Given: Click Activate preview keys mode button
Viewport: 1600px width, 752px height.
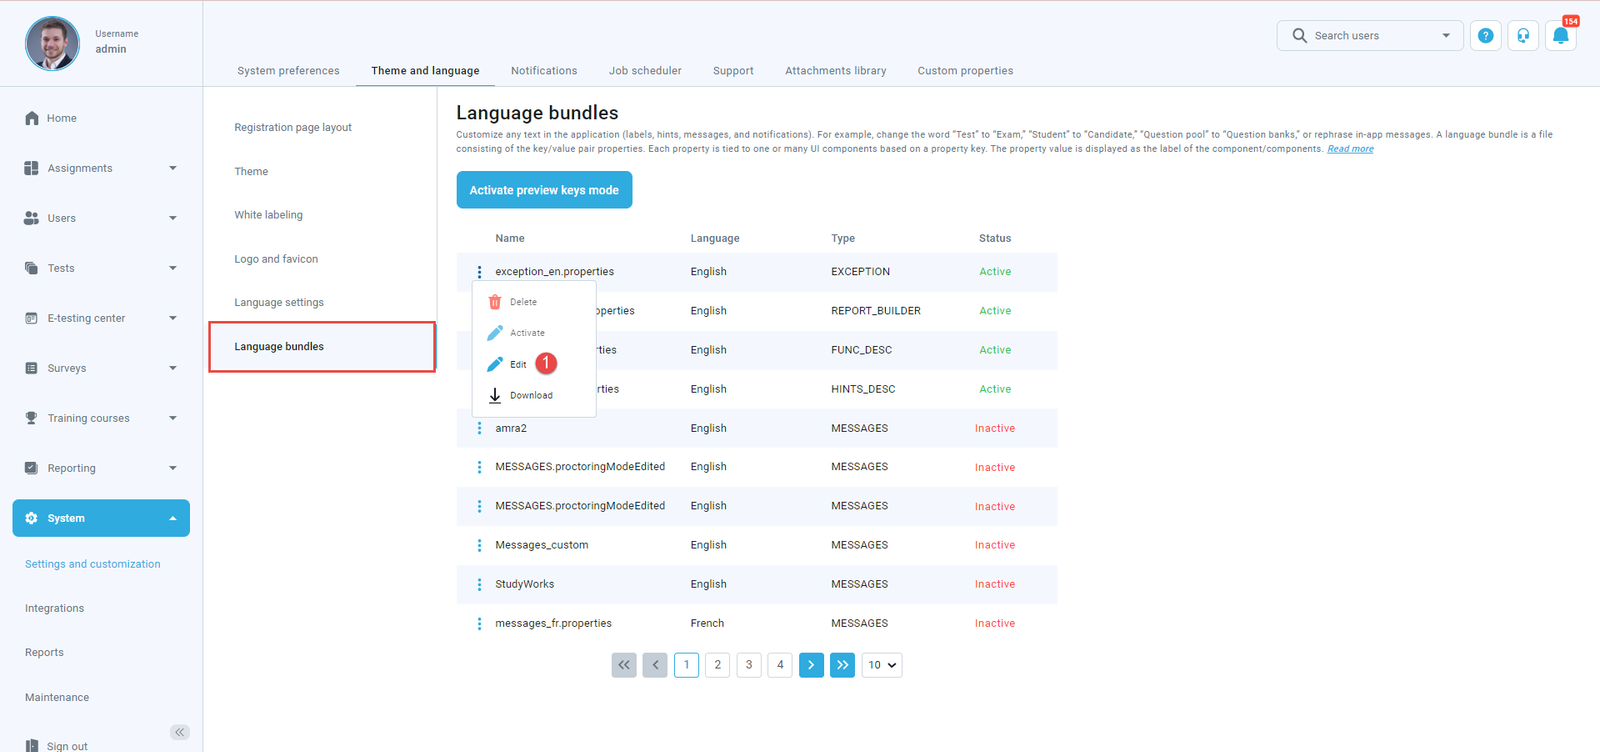Looking at the screenshot, I should [544, 190].
